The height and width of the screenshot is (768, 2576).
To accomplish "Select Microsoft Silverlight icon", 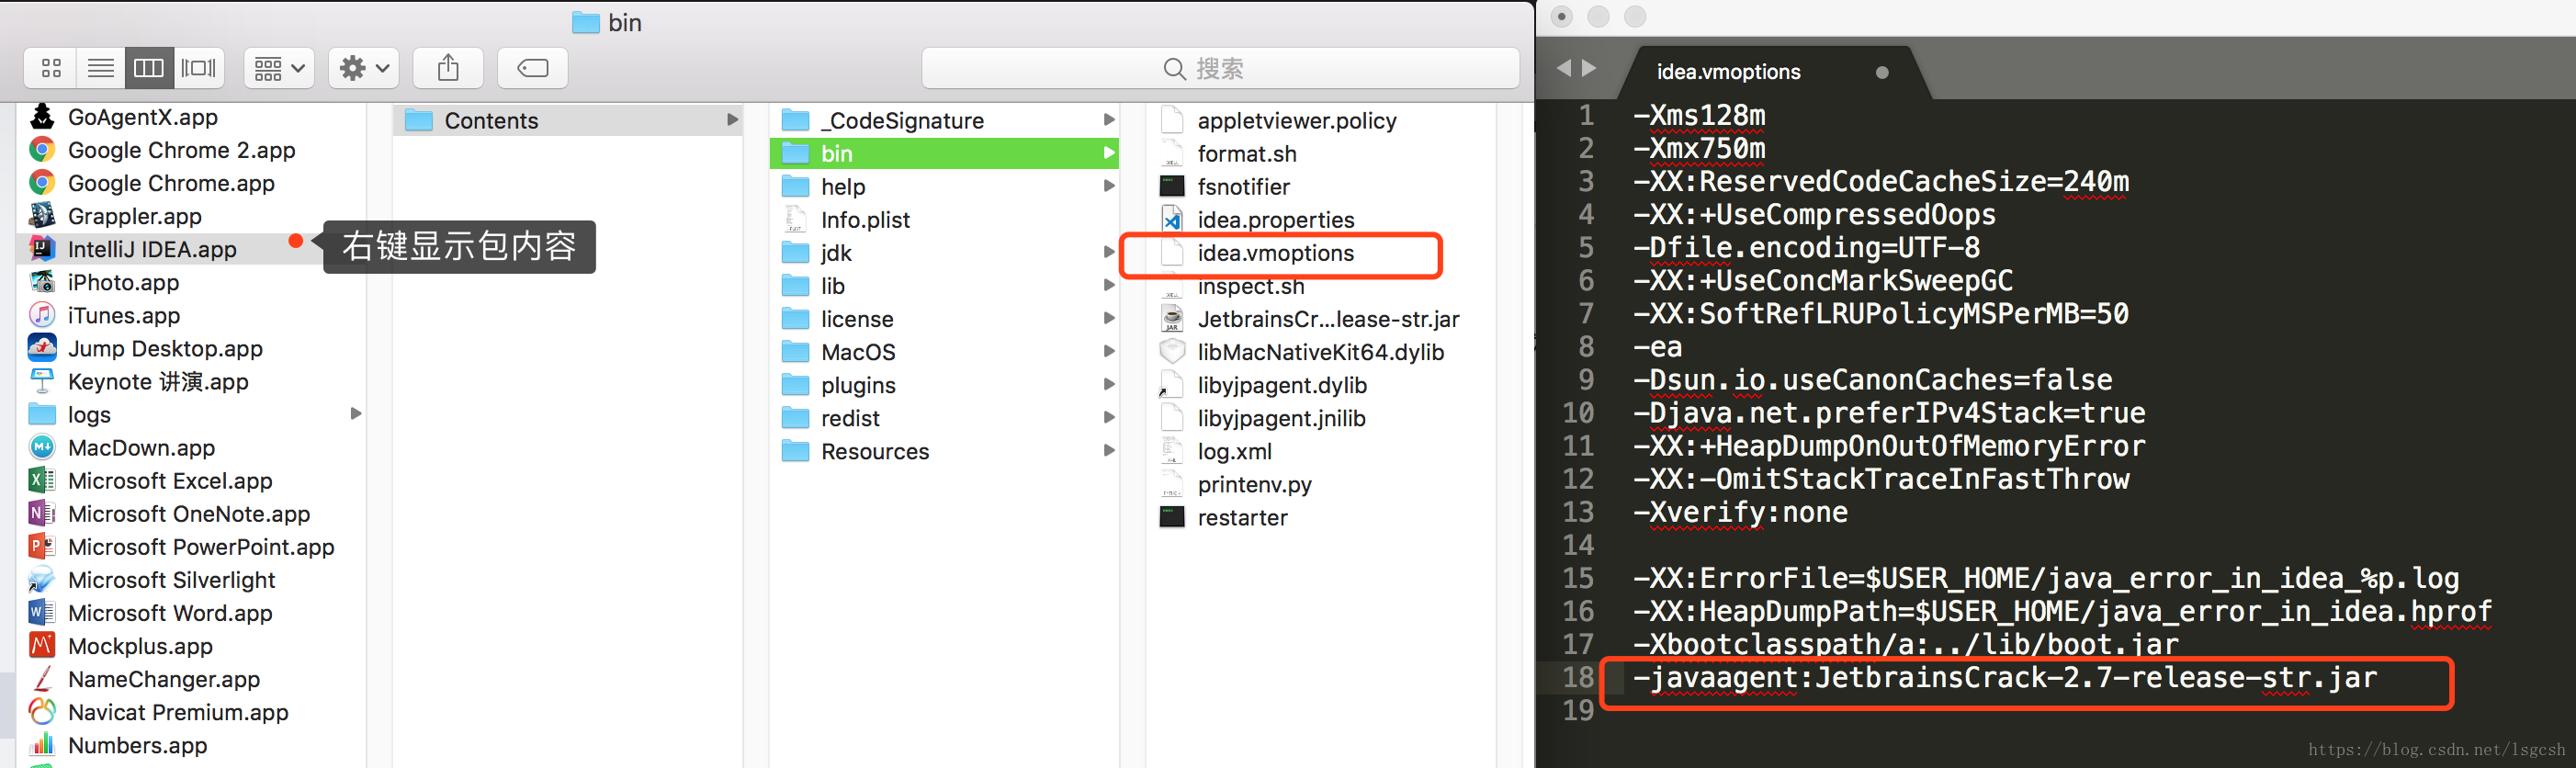I will tap(42, 579).
